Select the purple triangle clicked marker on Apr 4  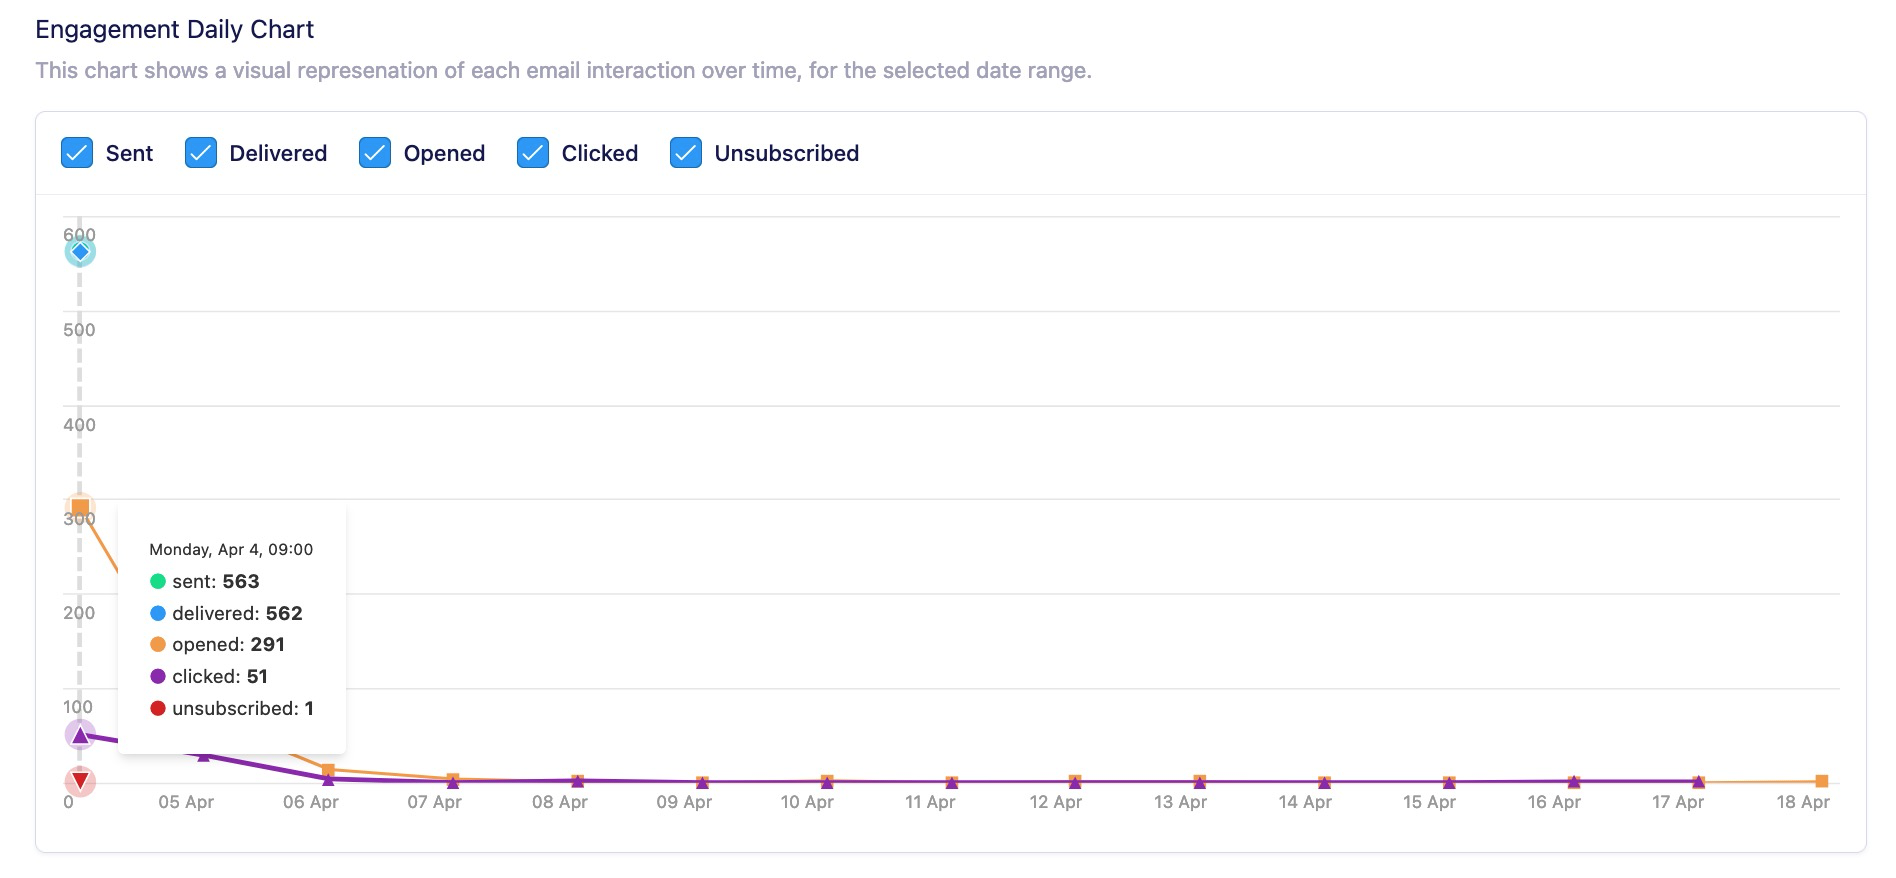pos(80,735)
